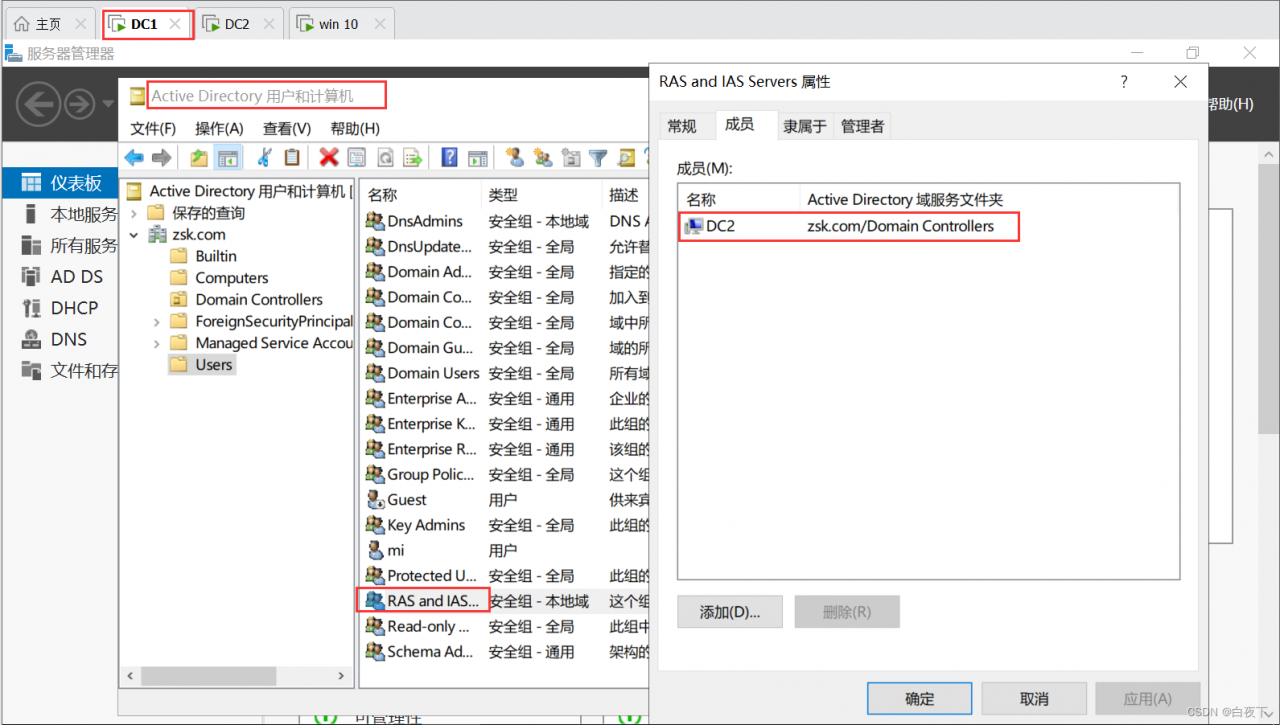Switch to the 管理者 tab
This screenshot has width=1280, height=725.
(862, 126)
